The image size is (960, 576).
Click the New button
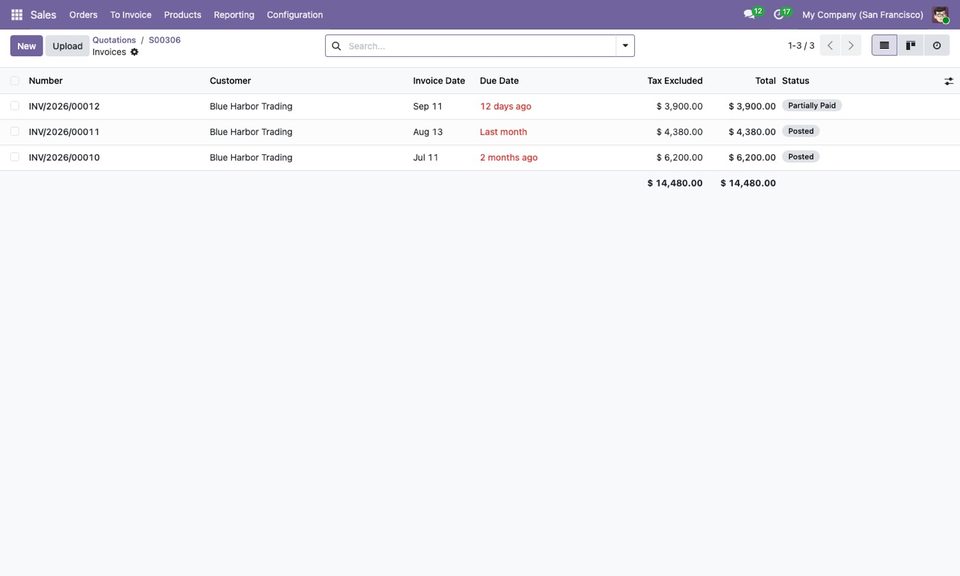pyautogui.click(x=26, y=46)
